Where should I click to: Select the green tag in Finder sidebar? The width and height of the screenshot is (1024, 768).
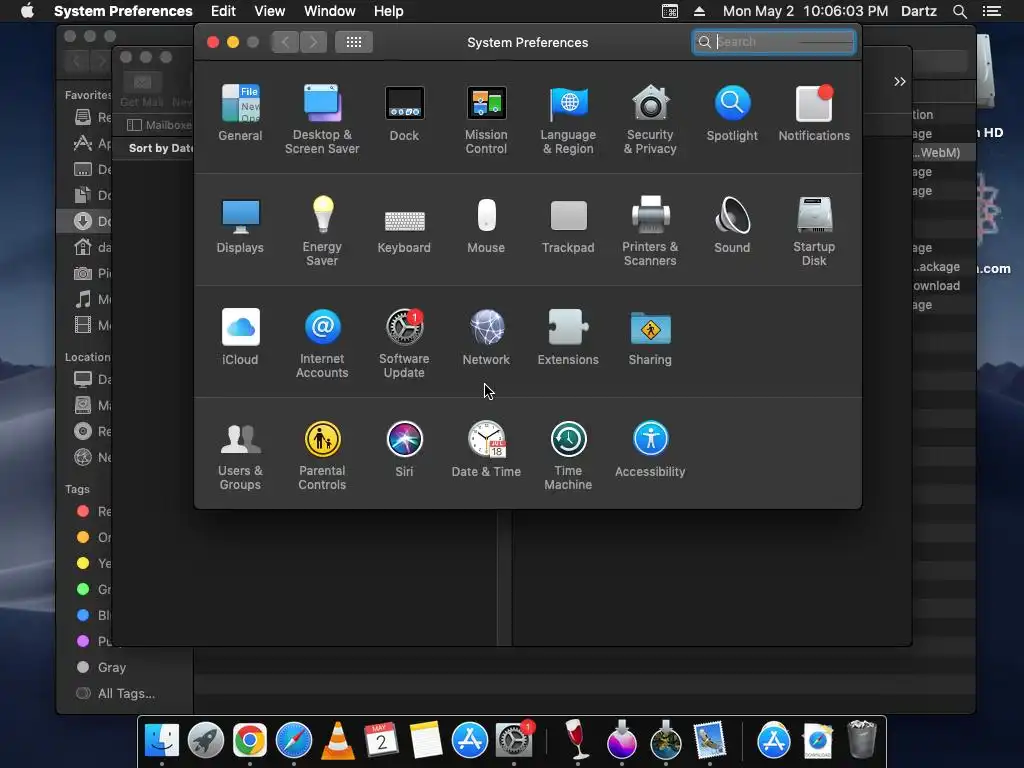[x=93, y=589]
